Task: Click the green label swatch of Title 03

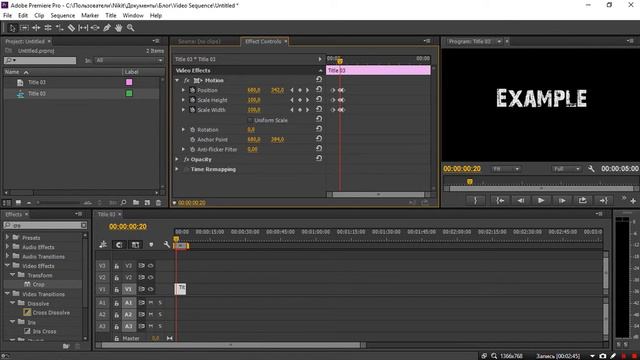Action: coord(129,93)
